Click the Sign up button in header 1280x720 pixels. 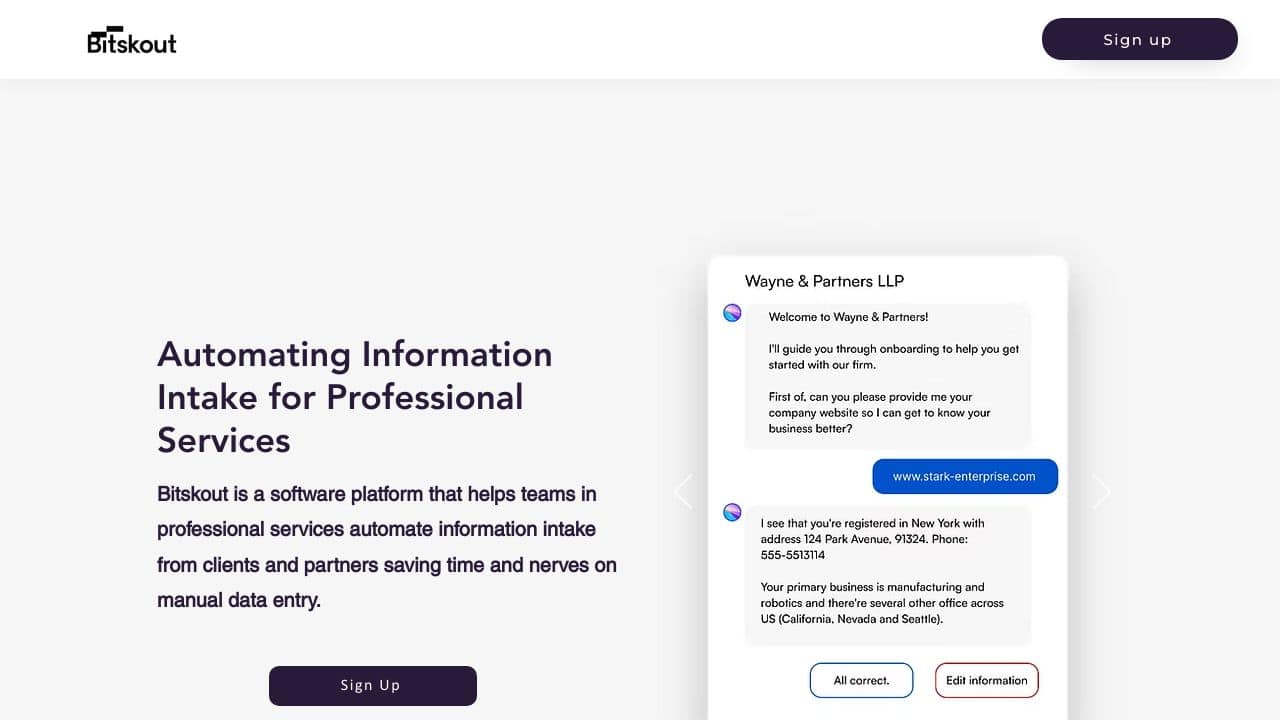pos(1139,39)
